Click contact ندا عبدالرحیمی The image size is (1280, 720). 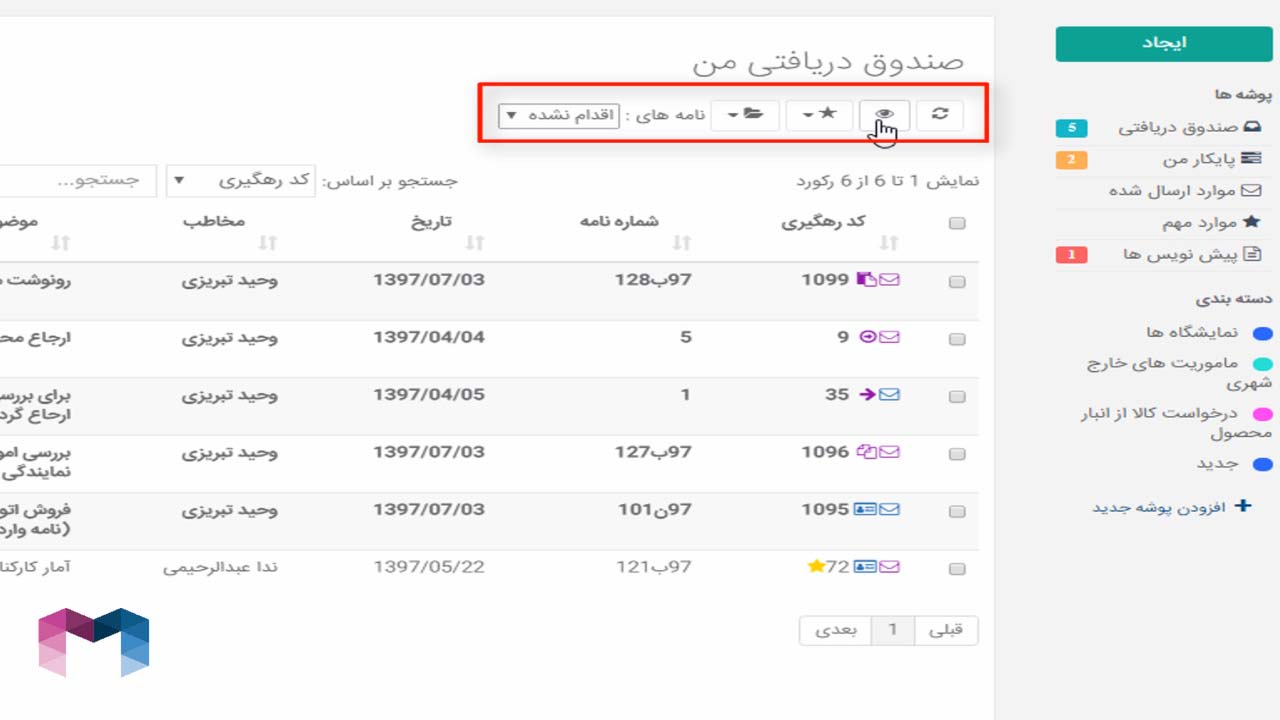coord(221,567)
